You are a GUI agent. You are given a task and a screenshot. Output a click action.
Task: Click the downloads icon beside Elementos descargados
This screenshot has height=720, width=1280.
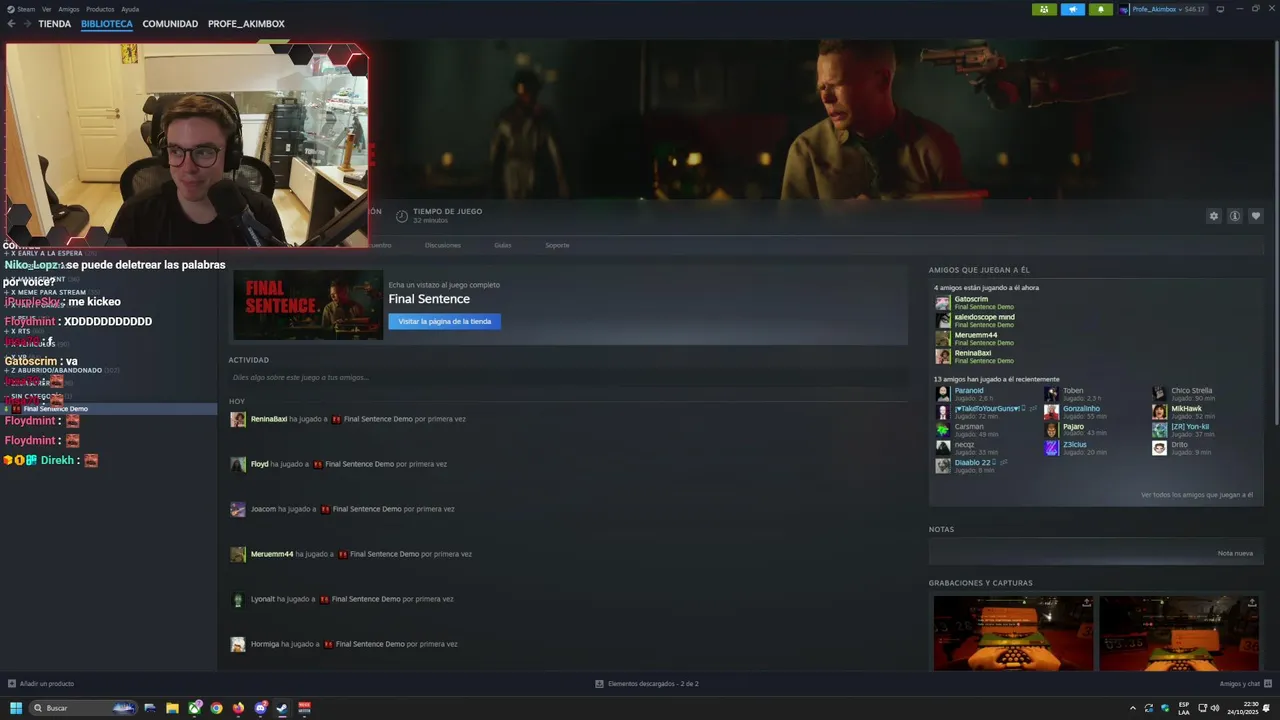click(x=599, y=684)
